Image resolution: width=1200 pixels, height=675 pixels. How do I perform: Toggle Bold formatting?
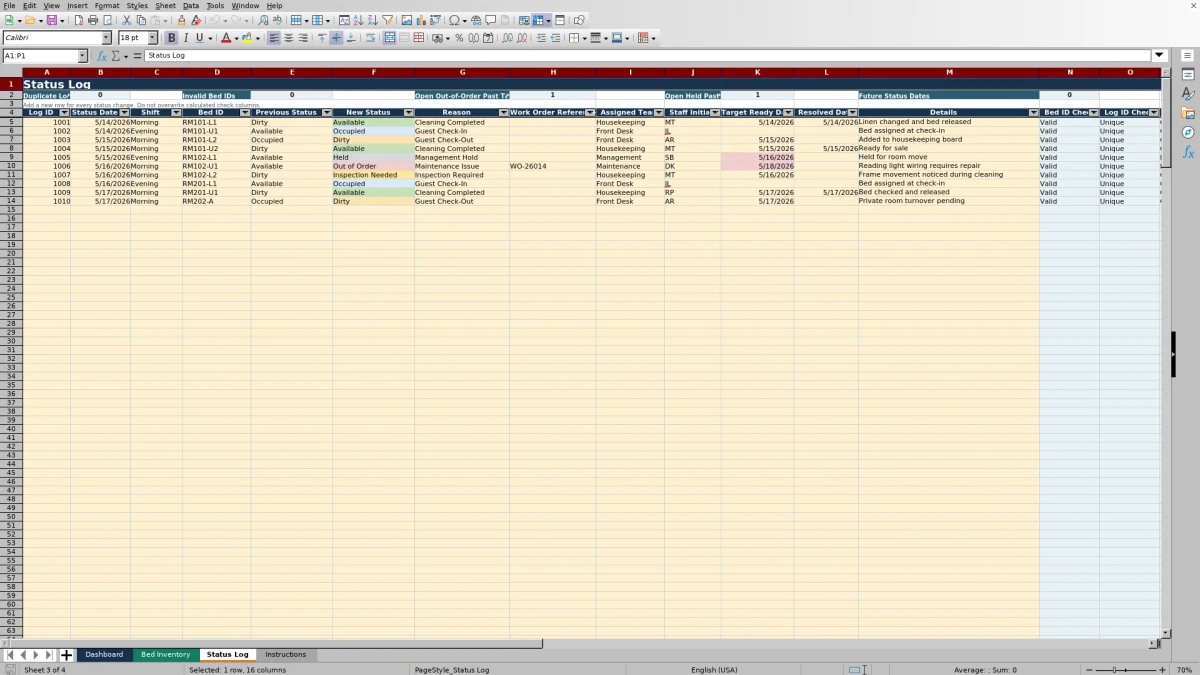click(x=171, y=38)
